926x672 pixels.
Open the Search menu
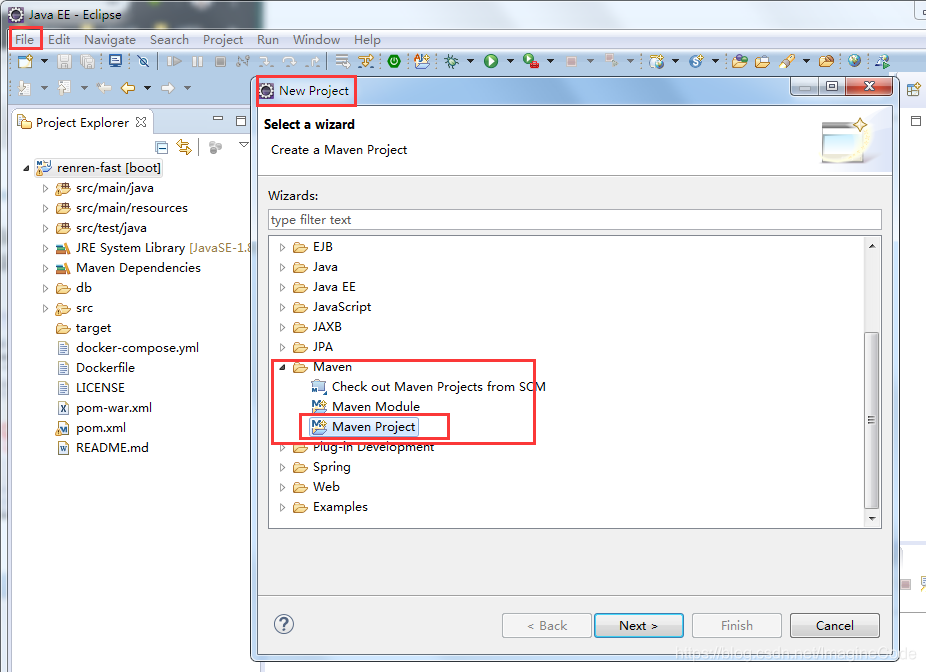[169, 40]
